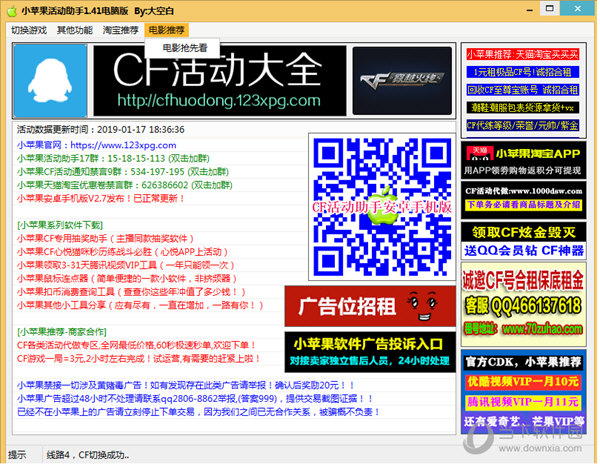Open 小苹果软件广告投诉入口 banner
Image resolution: width=600 pixels, height=470 pixels.
pos(370,352)
